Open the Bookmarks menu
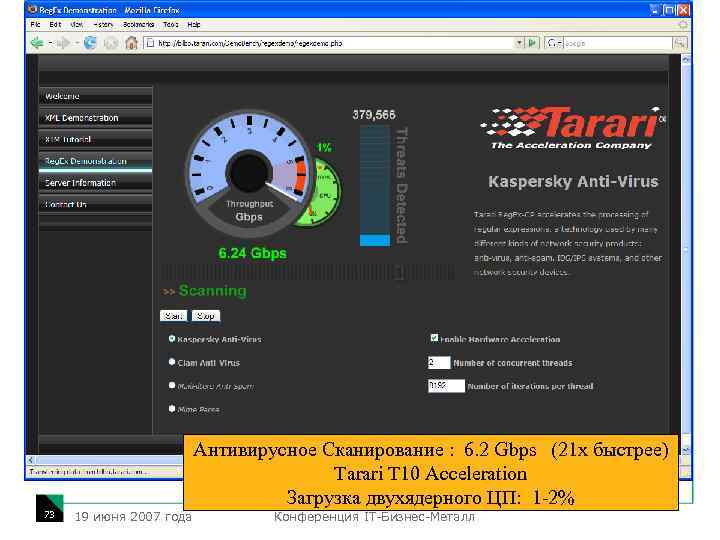 [x=138, y=24]
